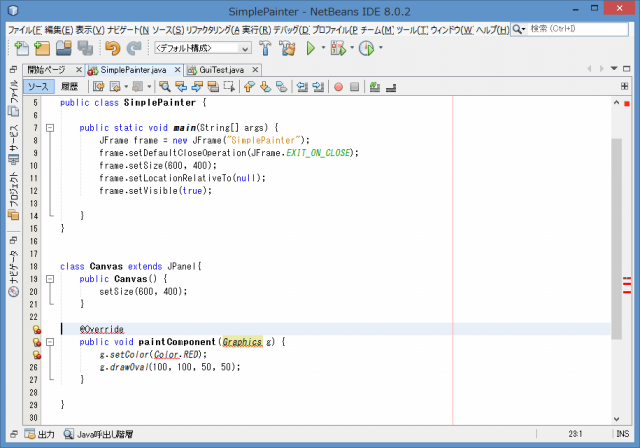Run project with the green play icon
The image size is (640, 448).
311,48
